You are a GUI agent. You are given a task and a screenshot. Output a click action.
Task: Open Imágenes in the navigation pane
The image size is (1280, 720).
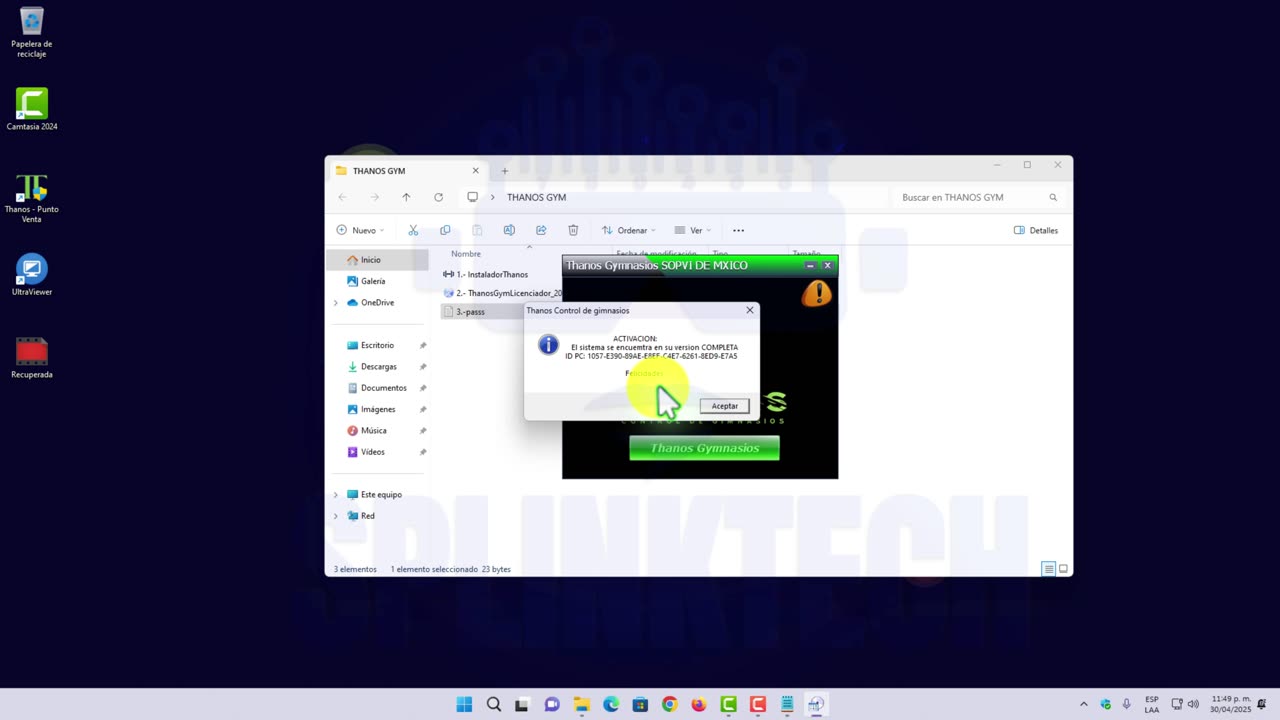pos(378,409)
